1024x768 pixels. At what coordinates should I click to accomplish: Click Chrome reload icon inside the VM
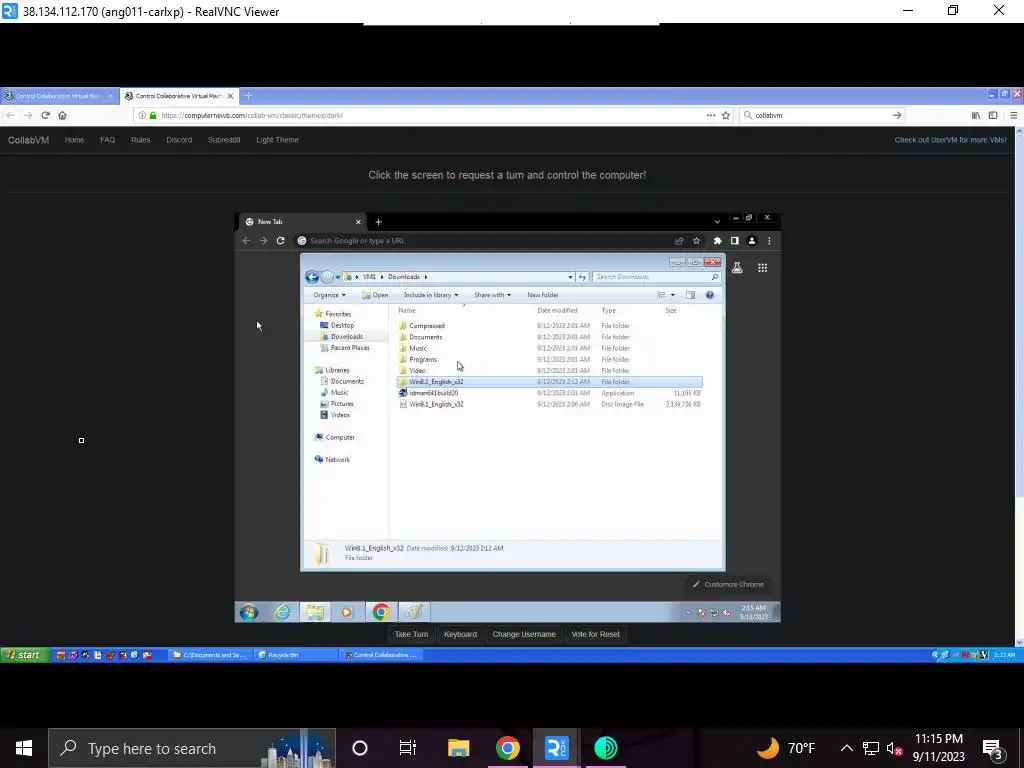[281, 241]
